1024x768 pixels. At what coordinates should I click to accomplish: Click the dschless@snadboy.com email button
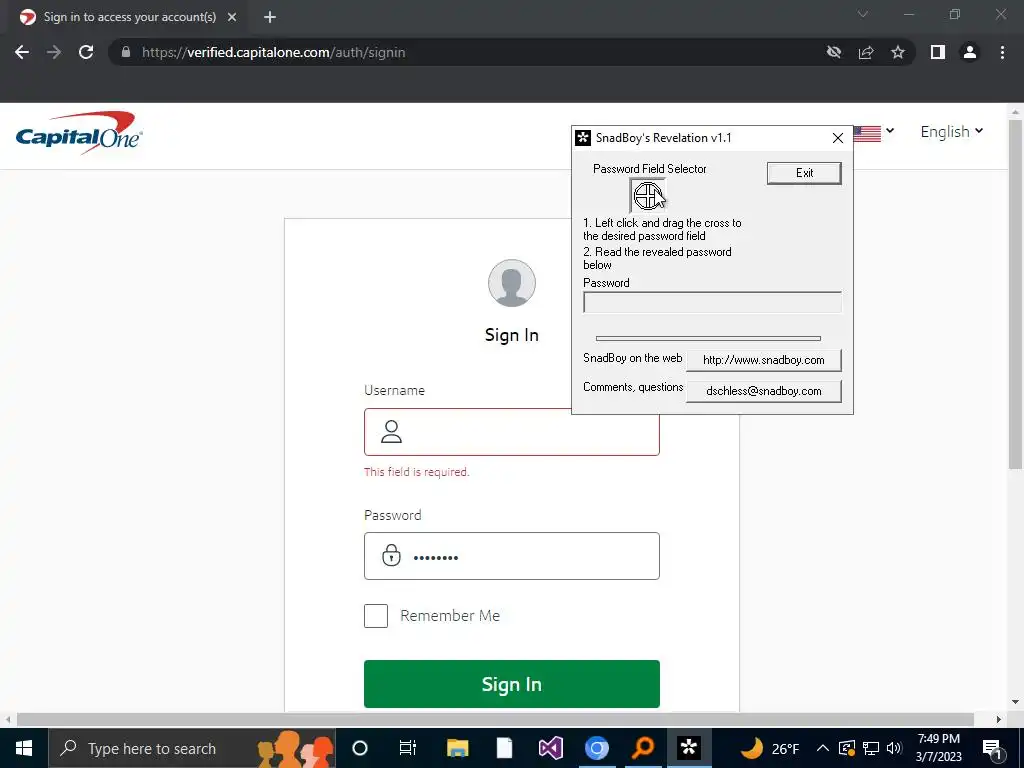(x=763, y=391)
